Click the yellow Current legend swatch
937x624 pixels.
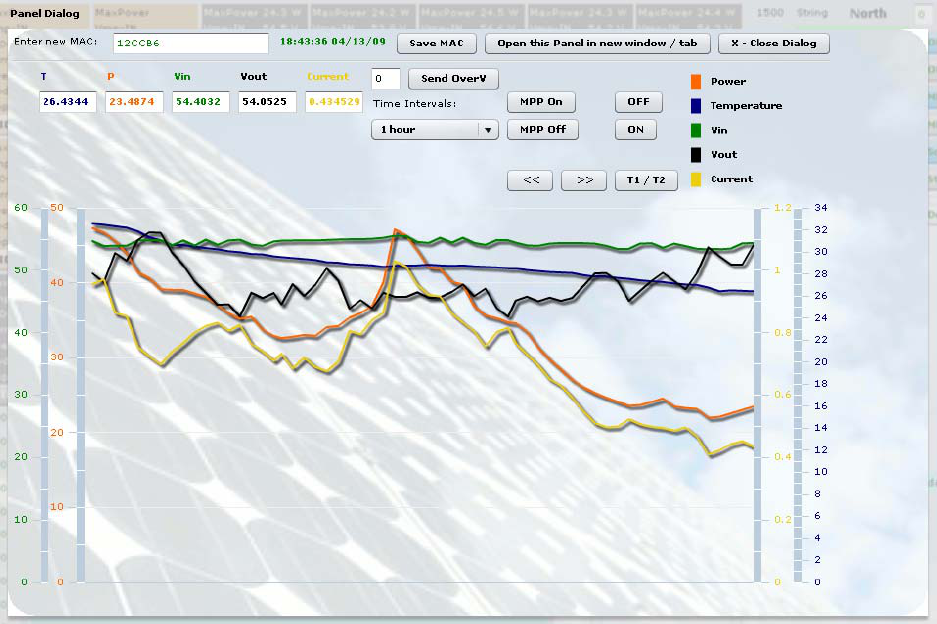[x=696, y=179]
